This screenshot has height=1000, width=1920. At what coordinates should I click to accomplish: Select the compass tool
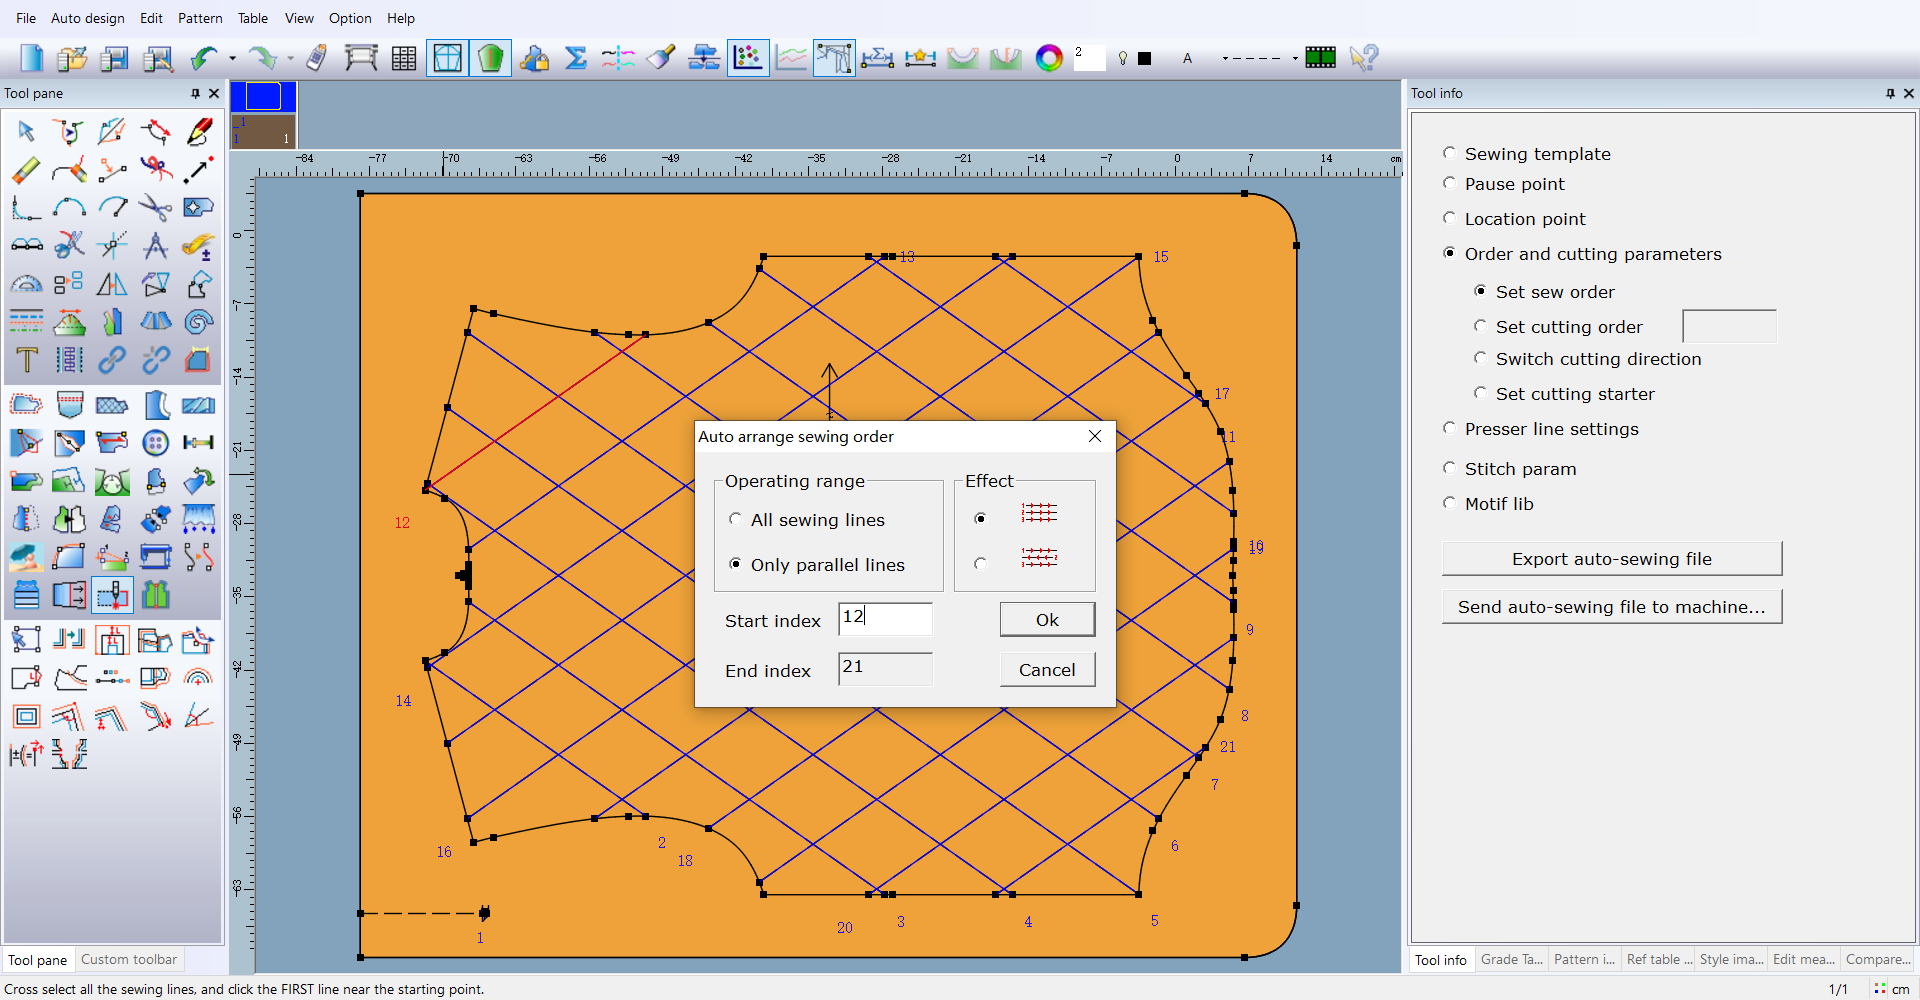click(x=155, y=246)
